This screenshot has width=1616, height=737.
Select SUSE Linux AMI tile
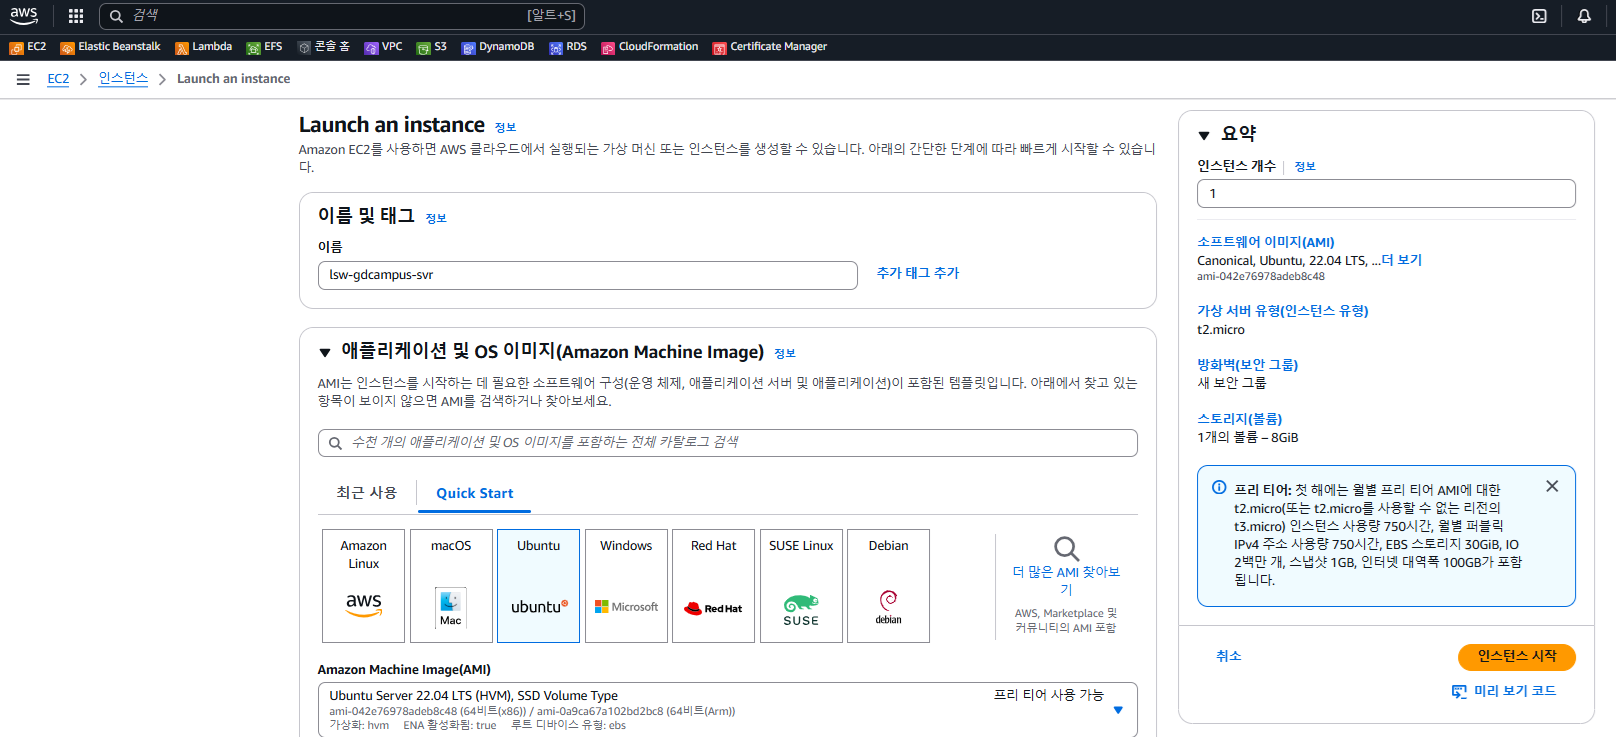[801, 586]
